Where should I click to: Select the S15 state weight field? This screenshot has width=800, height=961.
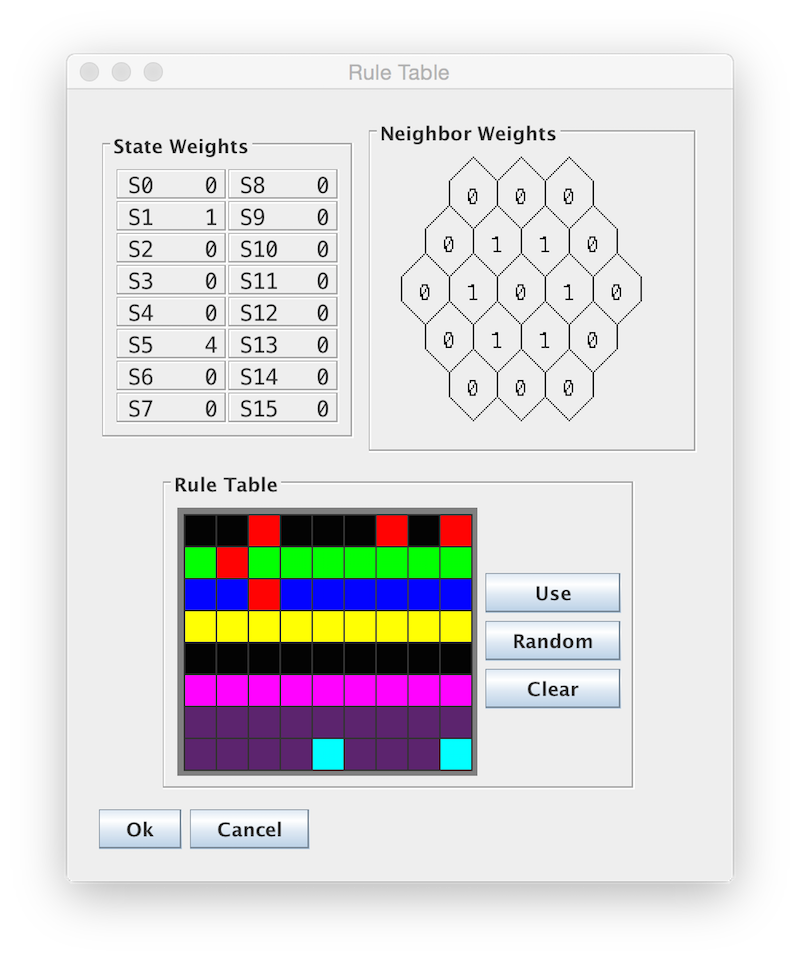point(283,408)
